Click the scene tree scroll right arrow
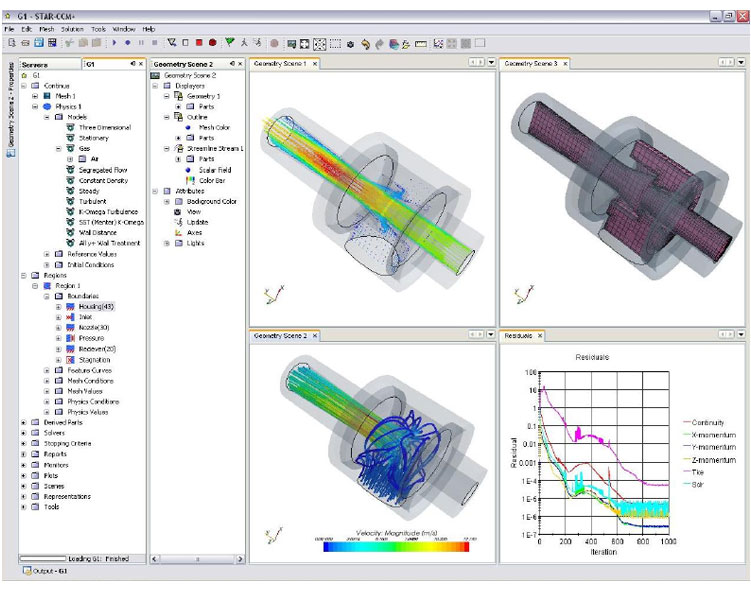Viewport: 751px width, 600px height. coord(240,559)
